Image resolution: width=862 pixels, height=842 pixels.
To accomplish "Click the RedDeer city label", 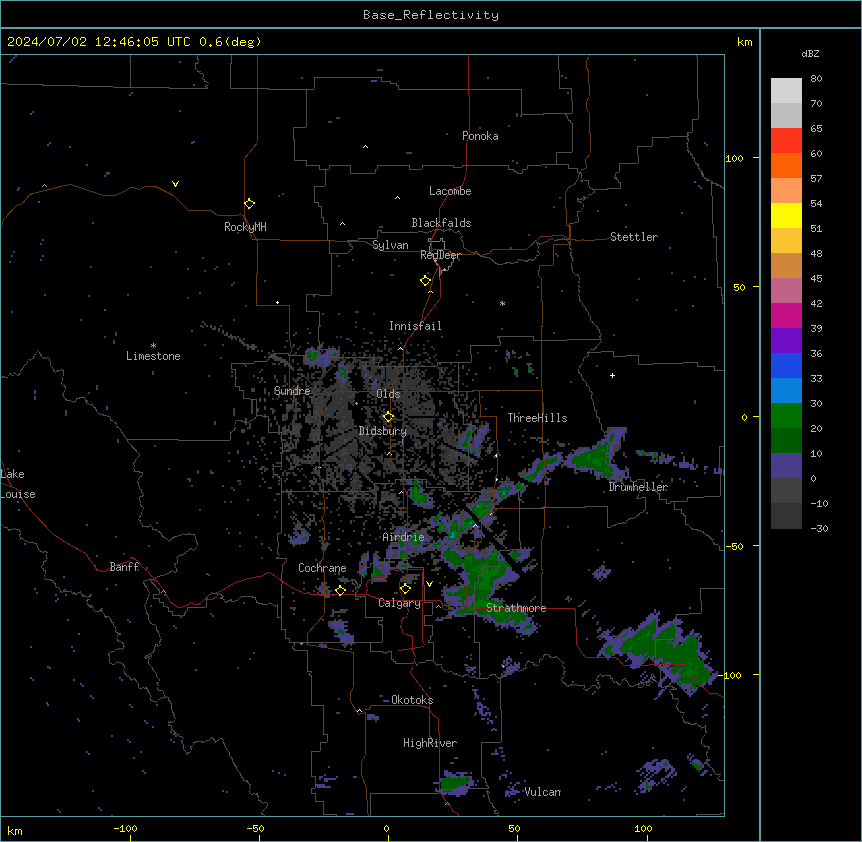I will (x=440, y=255).
